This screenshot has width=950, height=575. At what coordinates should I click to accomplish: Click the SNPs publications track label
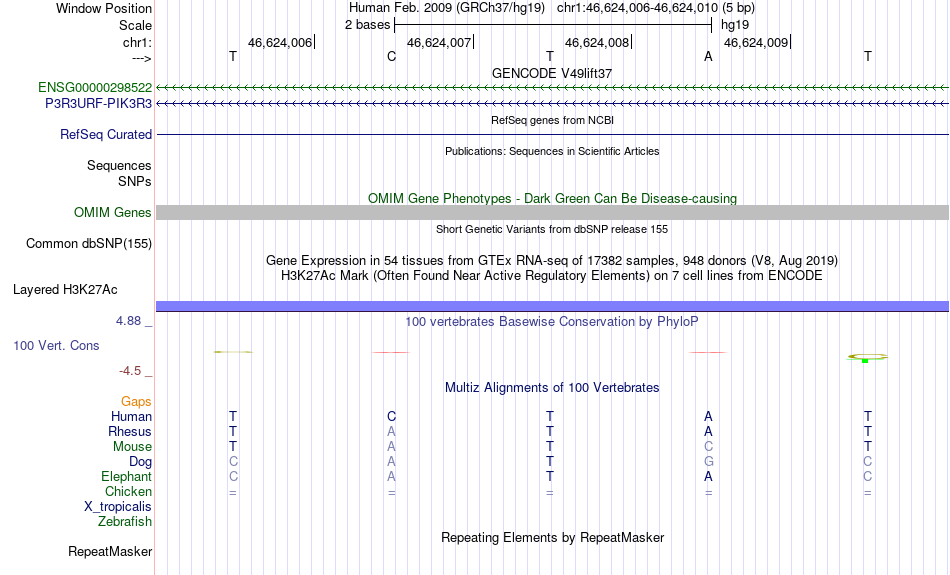tap(135, 181)
